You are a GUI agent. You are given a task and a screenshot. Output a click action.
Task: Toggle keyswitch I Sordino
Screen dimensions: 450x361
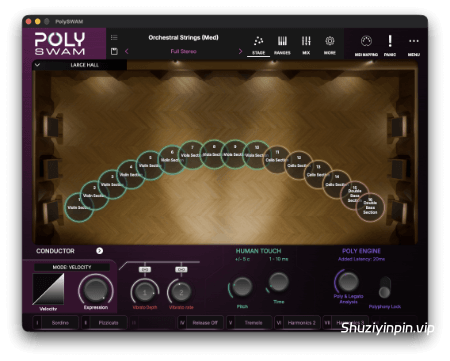(56, 323)
